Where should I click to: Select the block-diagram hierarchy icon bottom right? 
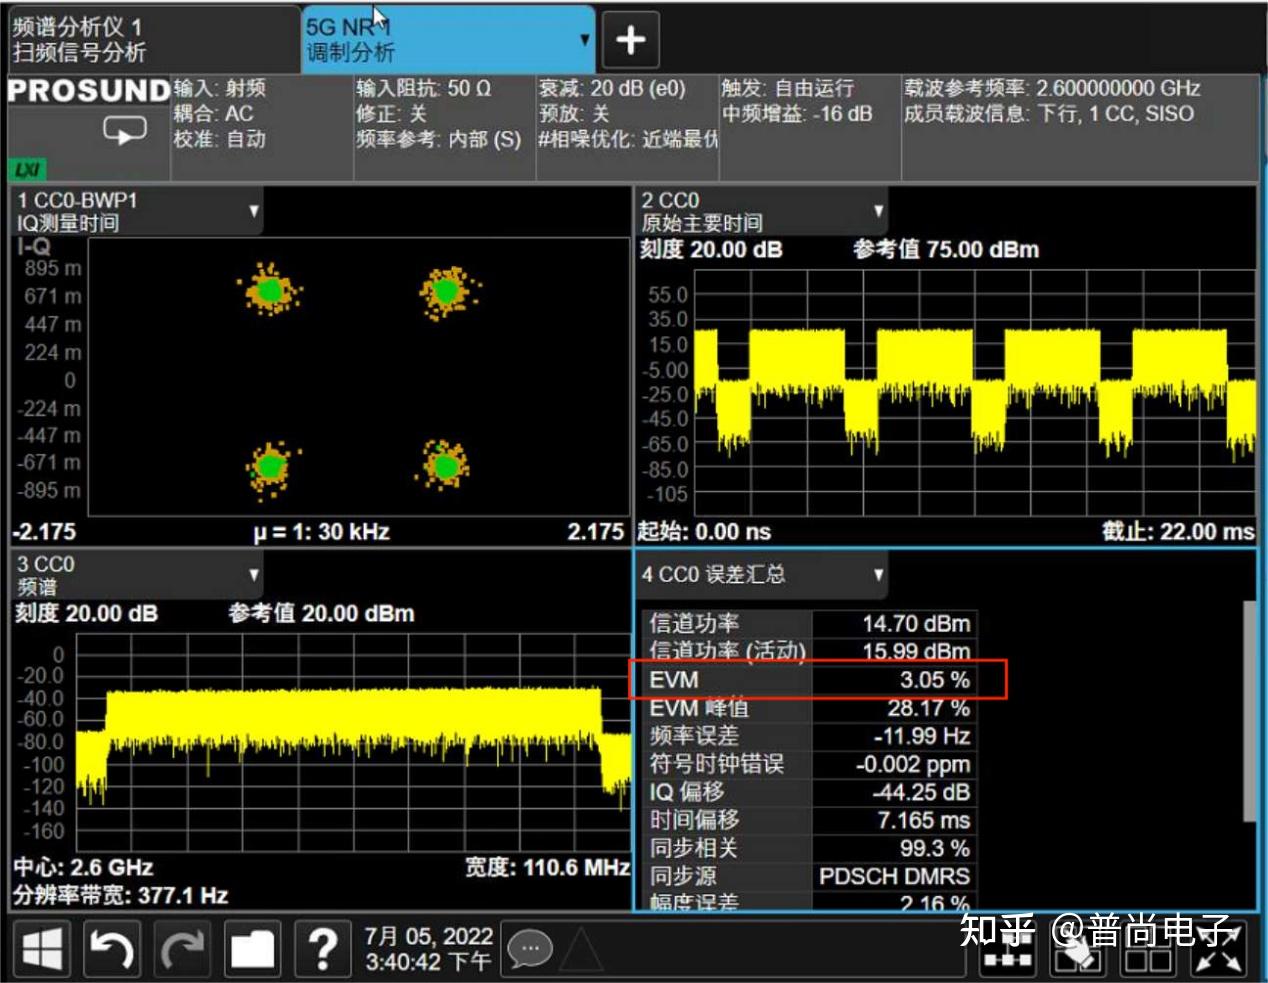[1008, 948]
